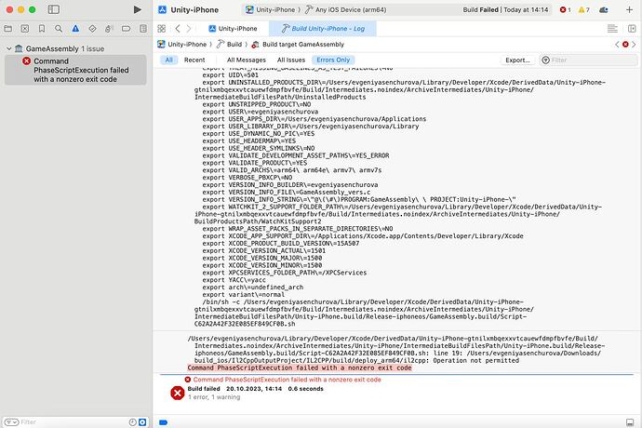Screen dimensions: 642x428
Task: Switch to the All Messages filter
Action: coord(246,60)
